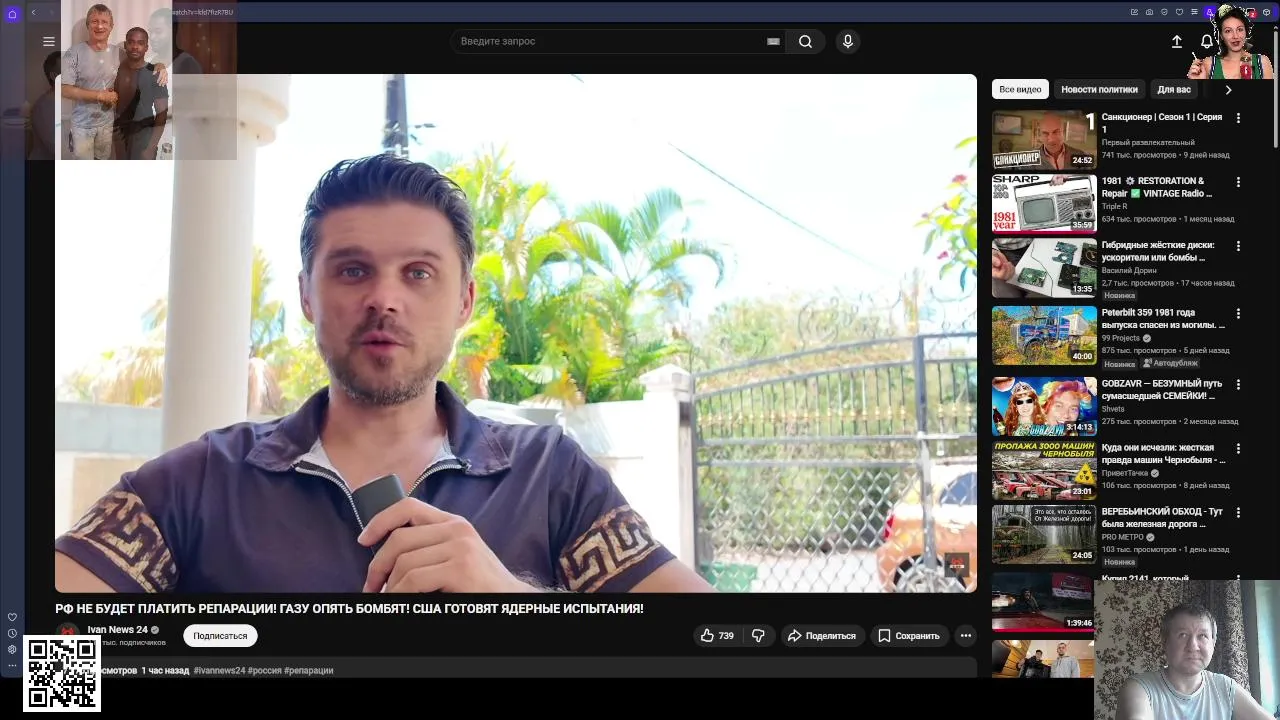The image size is (1280, 720).
Task: Click the Shvets channel name
Action: click(x=1113, y=409)
